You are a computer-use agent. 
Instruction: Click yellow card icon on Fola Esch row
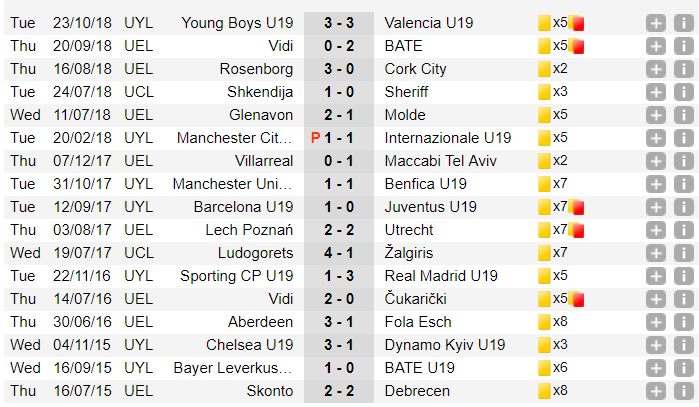click(x=544, y=322)
